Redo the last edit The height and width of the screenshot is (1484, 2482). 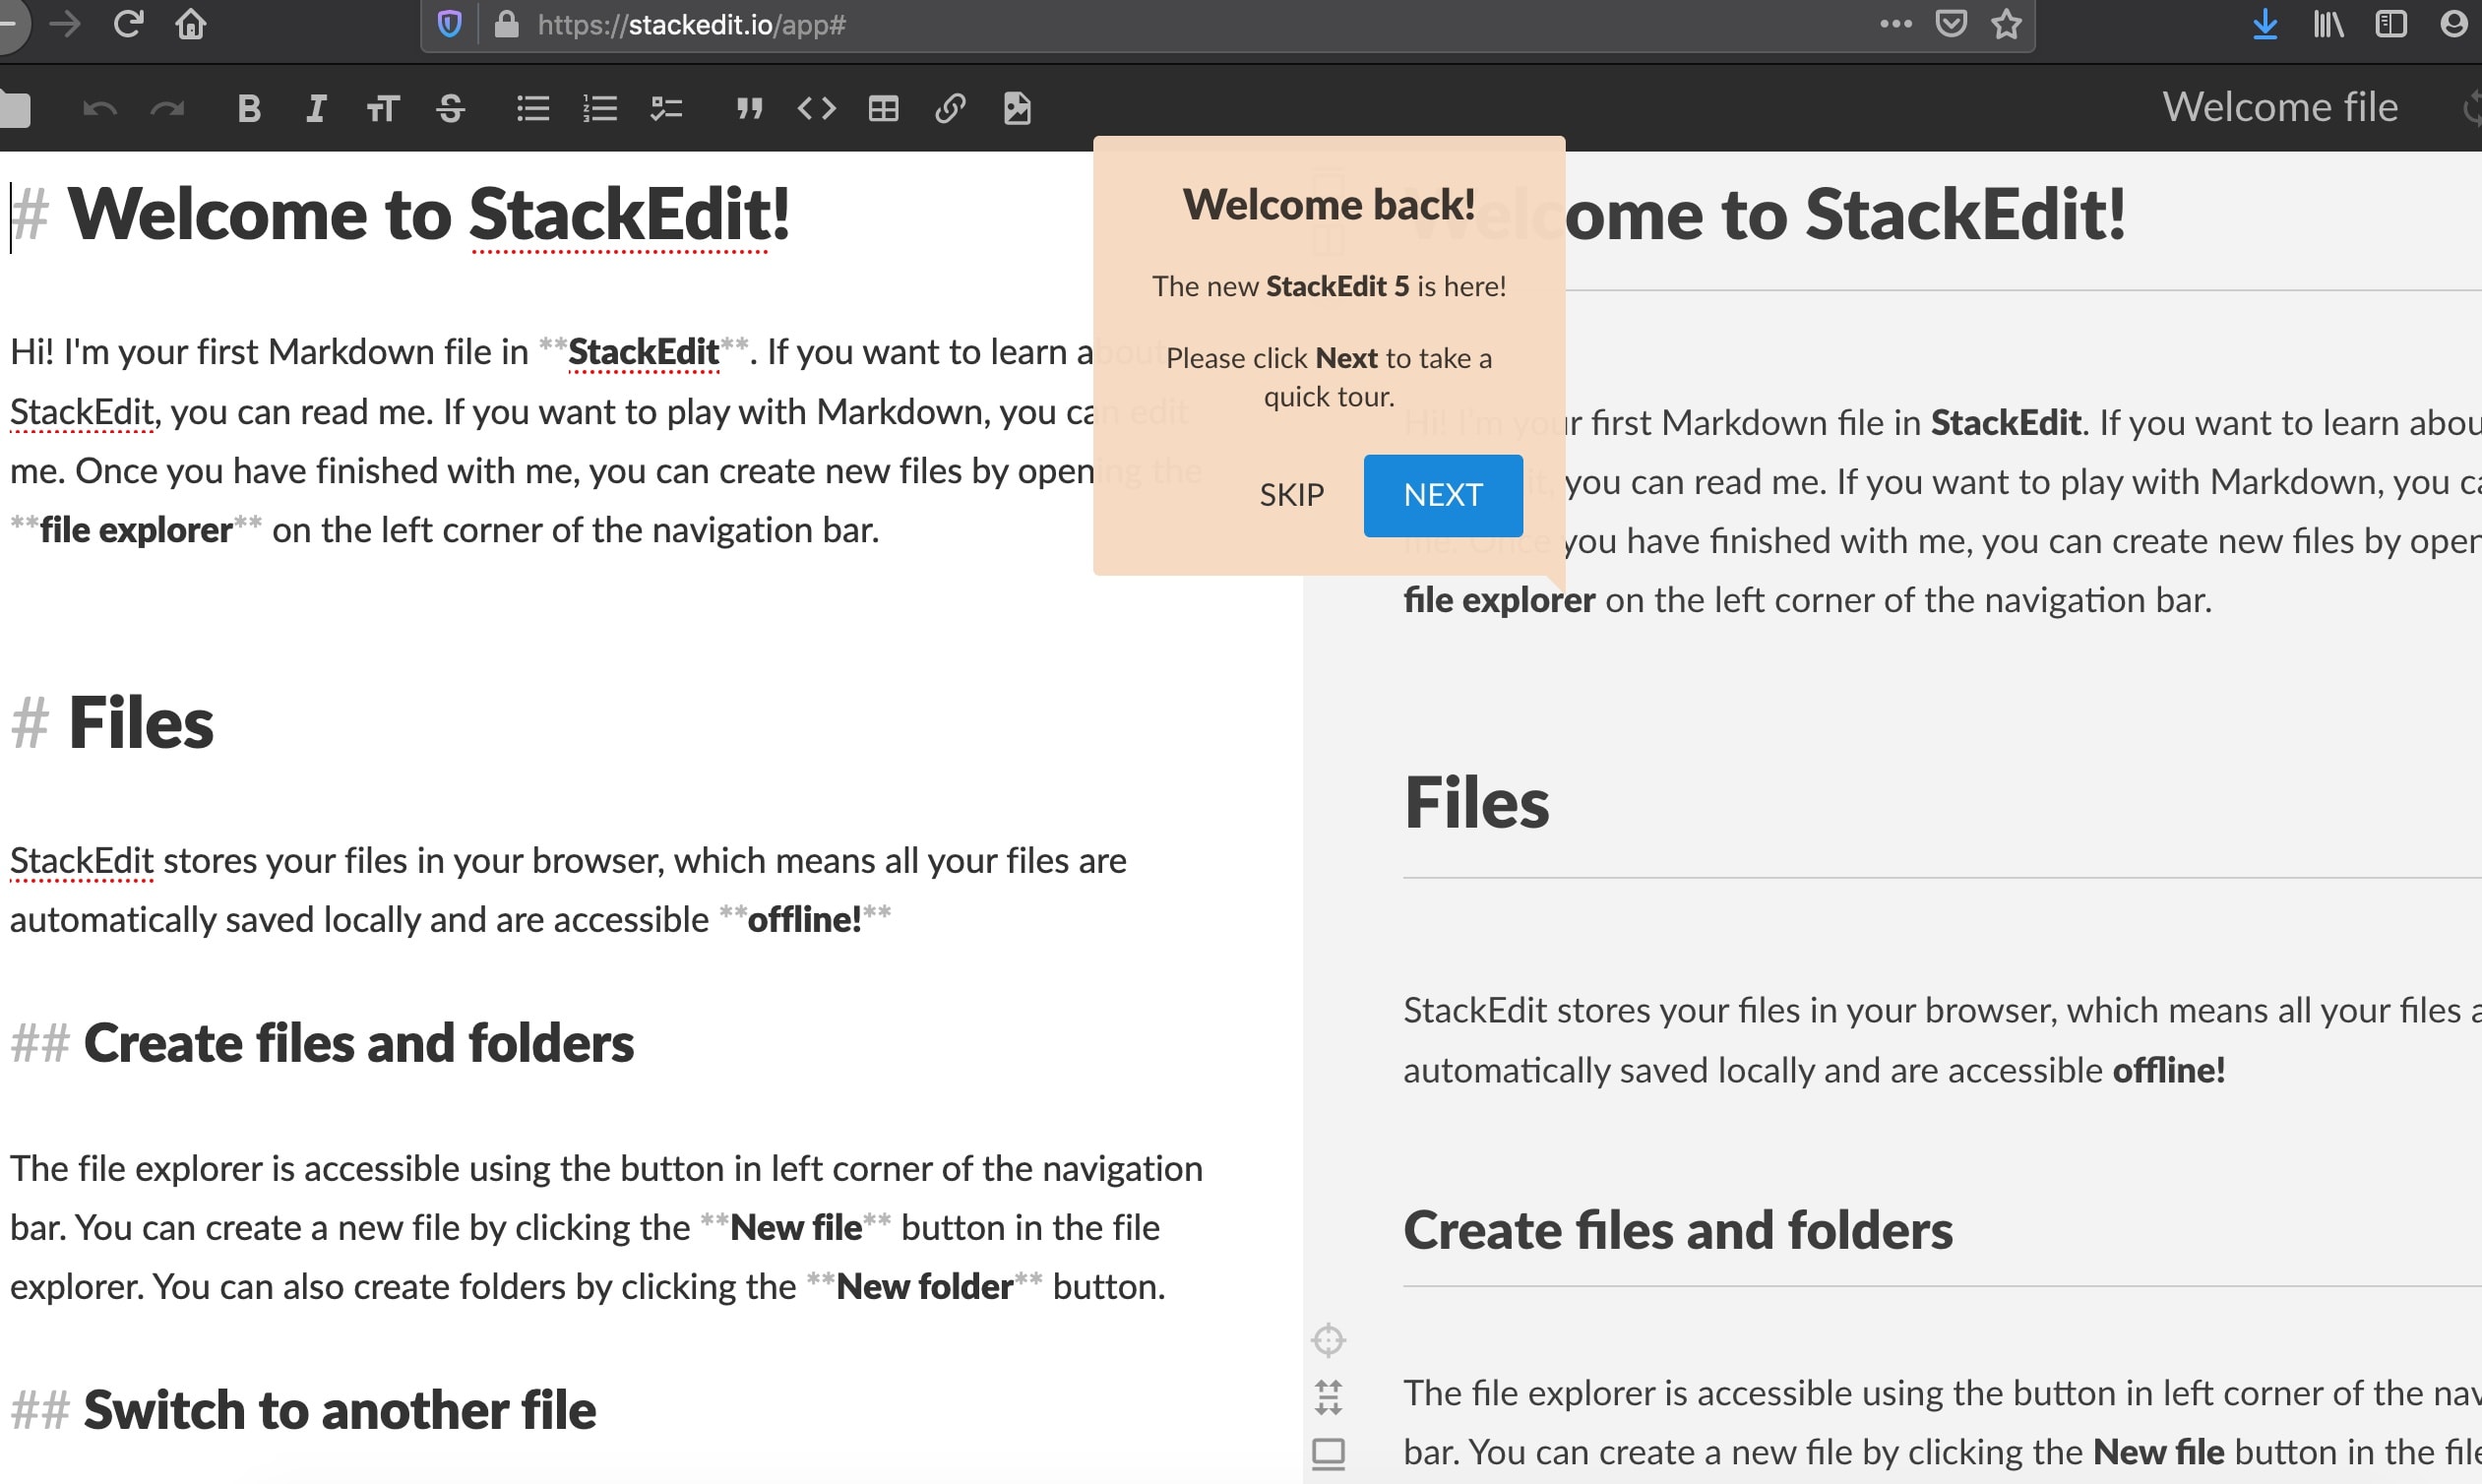[x=167, y=108]
